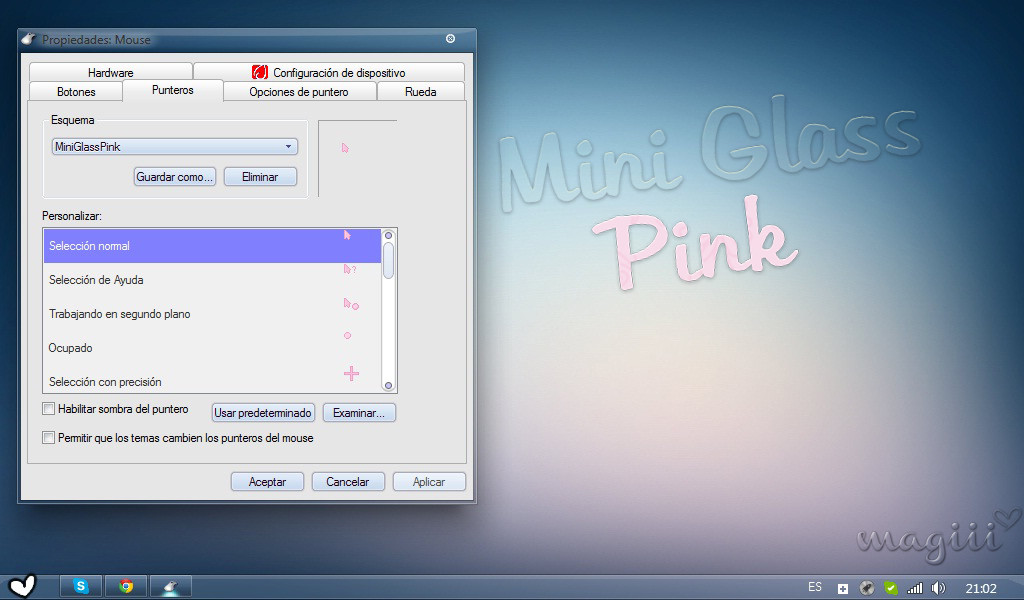Enable Habilitar sombra del puntero checkbox
The width and height of the screenshot is (1024, 600).
[48, 409]
